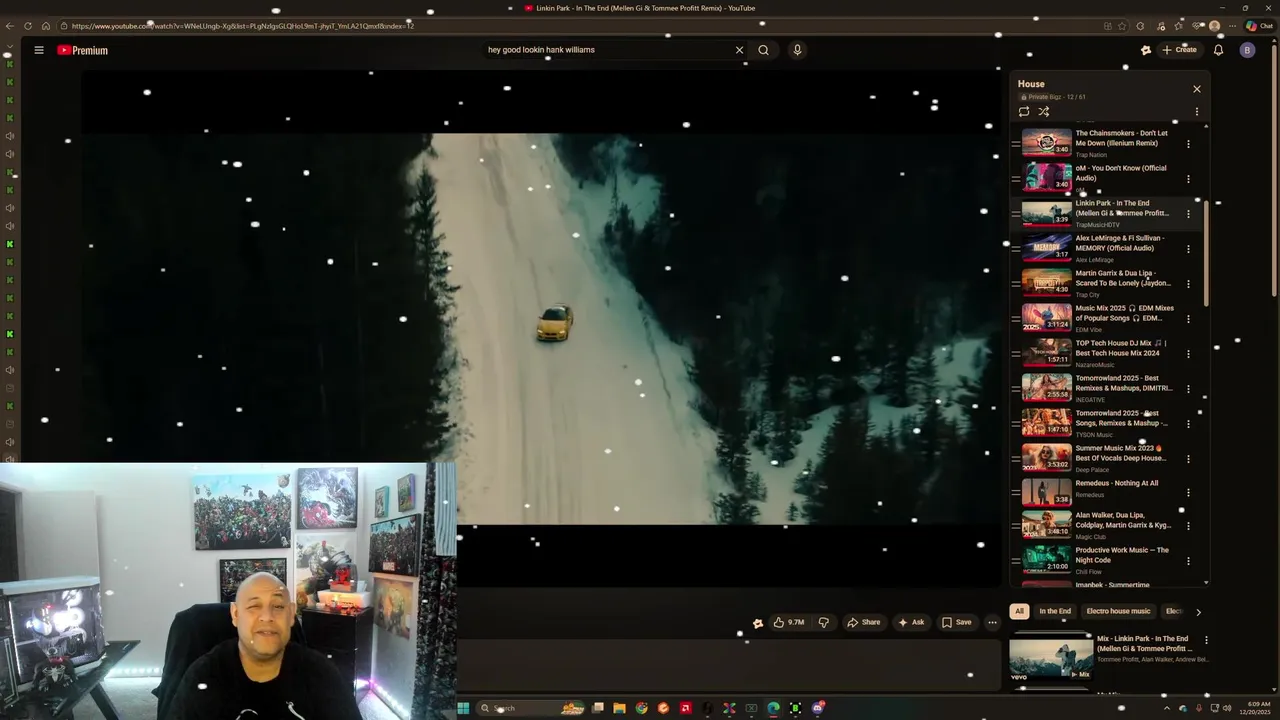Image resolution: width=1280 pixels, height=720 pixels.
Task: Open options for Mix Linkin Park recommendation
Action: tap(1206, 640)
